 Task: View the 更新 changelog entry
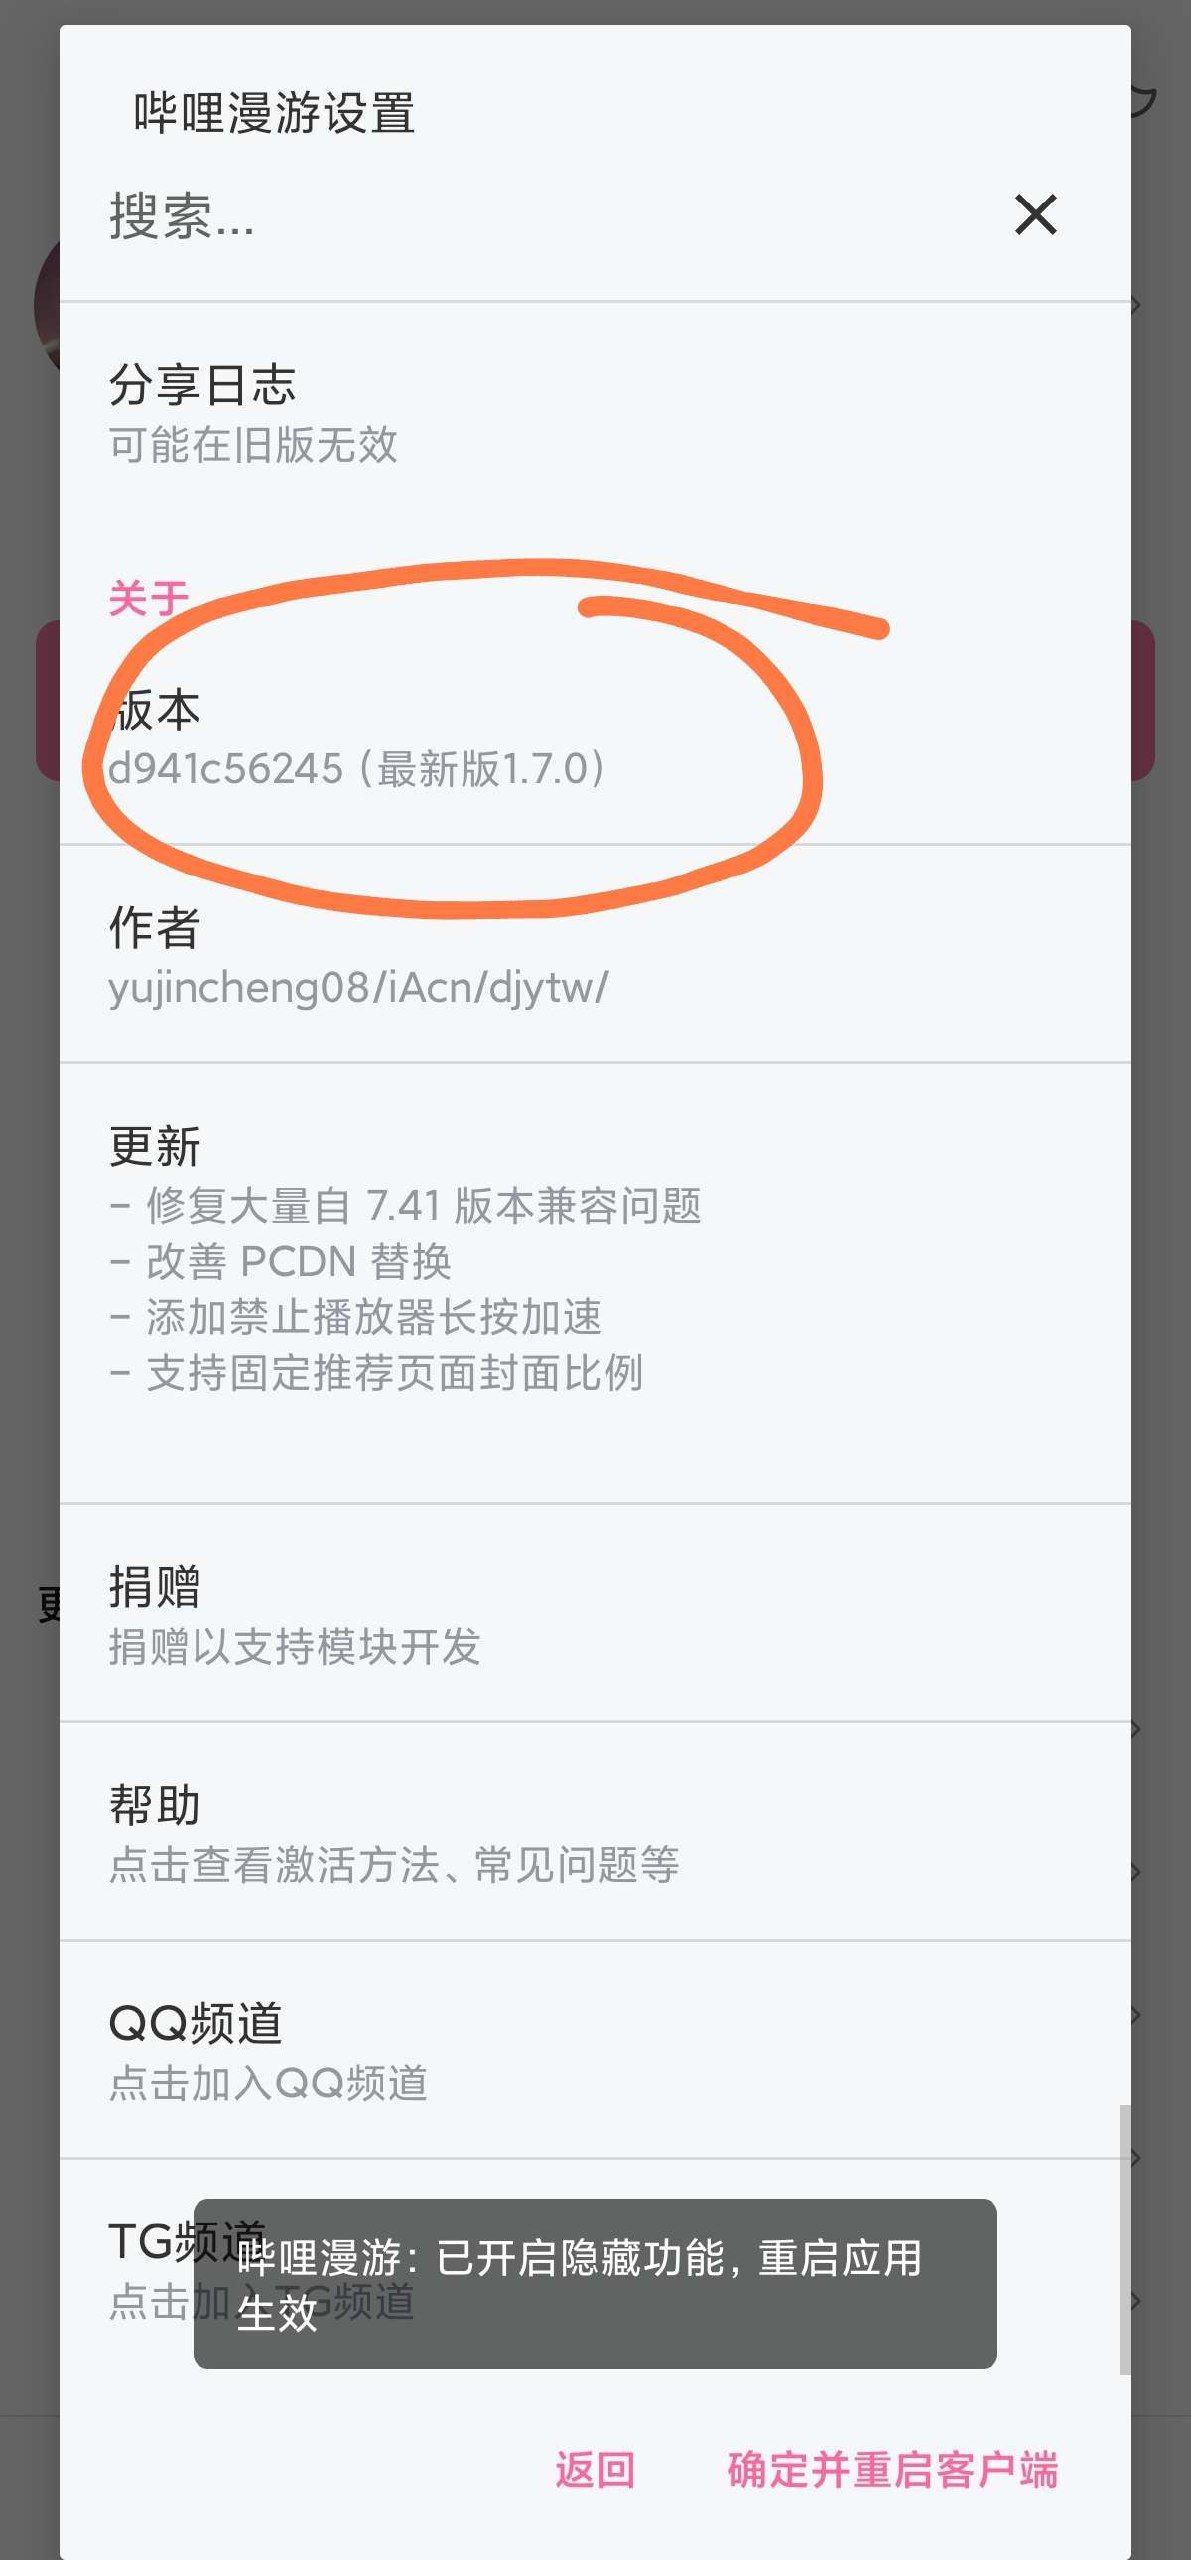tap(595, 1284)
